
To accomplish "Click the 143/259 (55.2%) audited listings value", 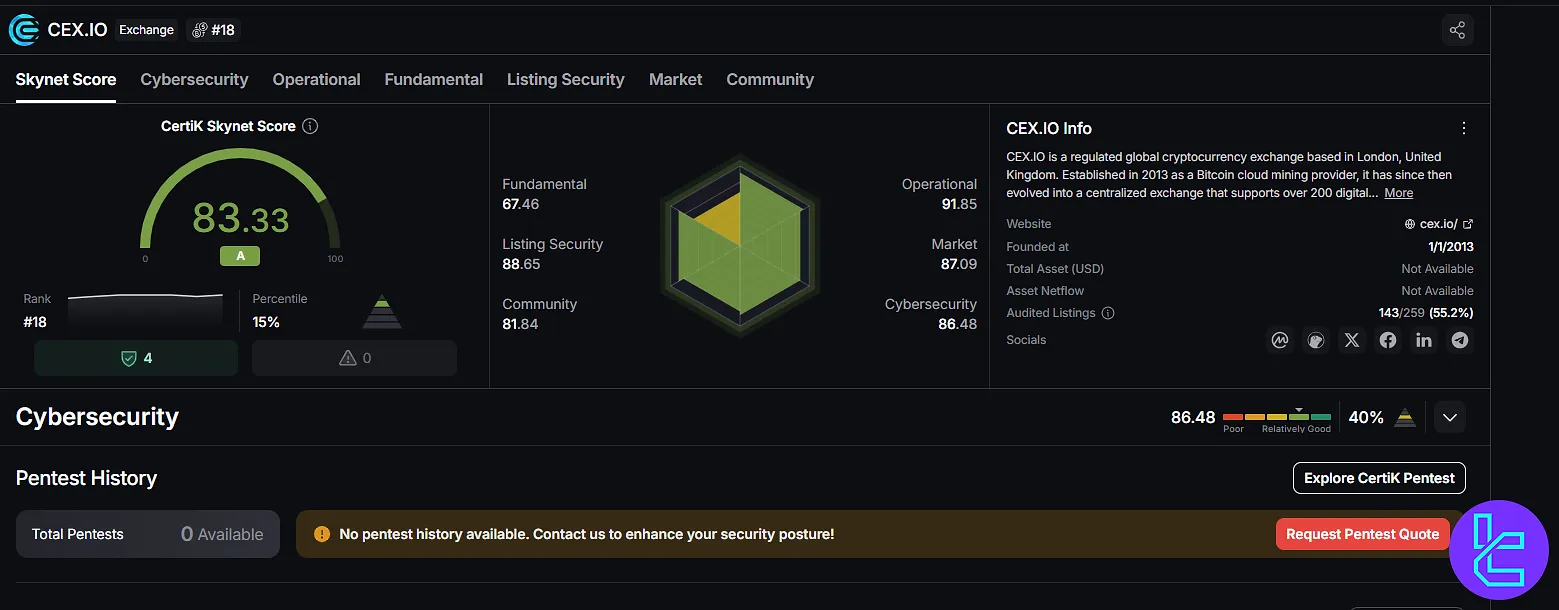I will point(1426,313).
